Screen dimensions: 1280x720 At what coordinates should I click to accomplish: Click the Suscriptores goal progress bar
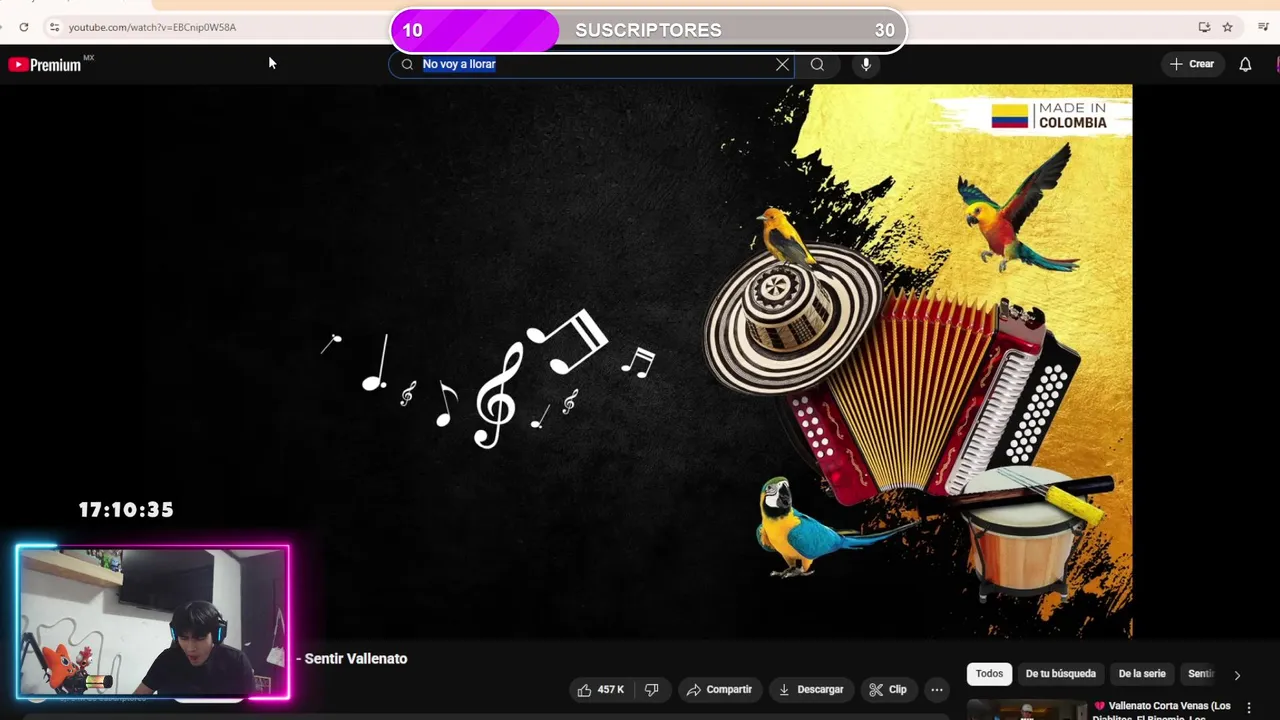[x=648, y=30]
